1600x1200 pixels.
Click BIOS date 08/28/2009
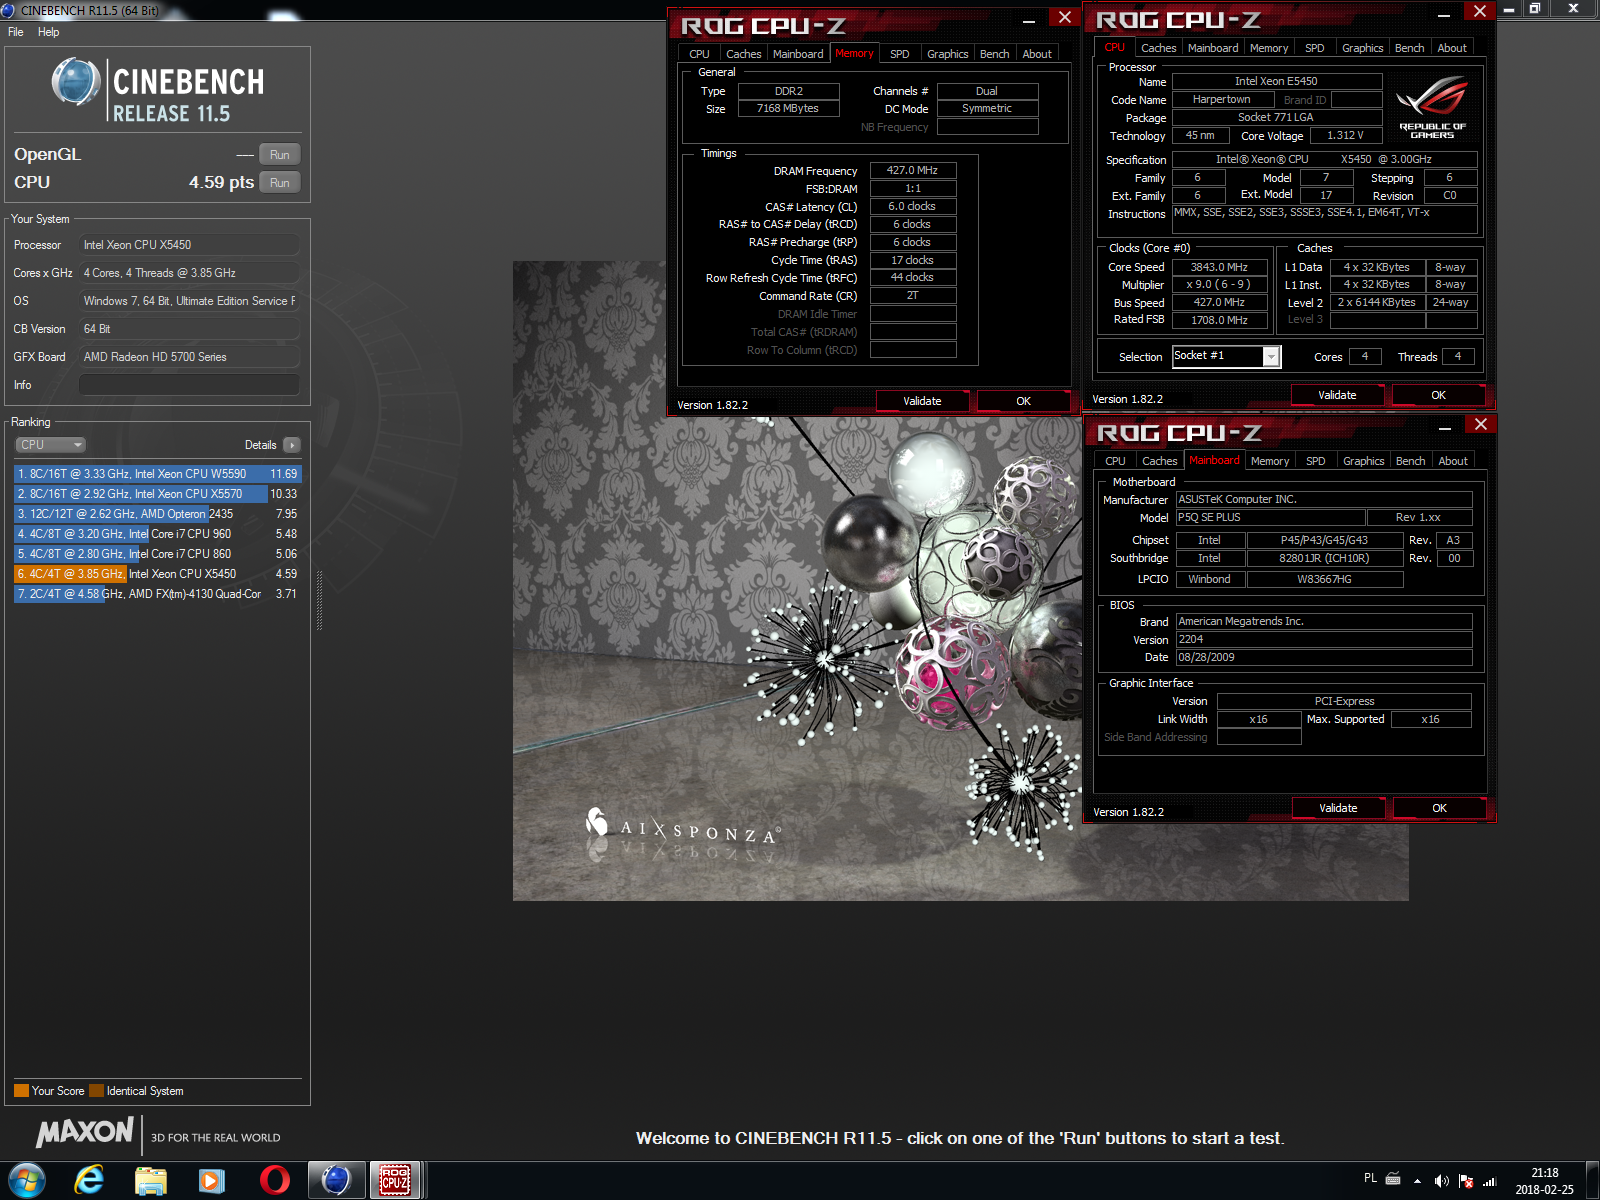pyautogui.click(x=1323, y=658)
